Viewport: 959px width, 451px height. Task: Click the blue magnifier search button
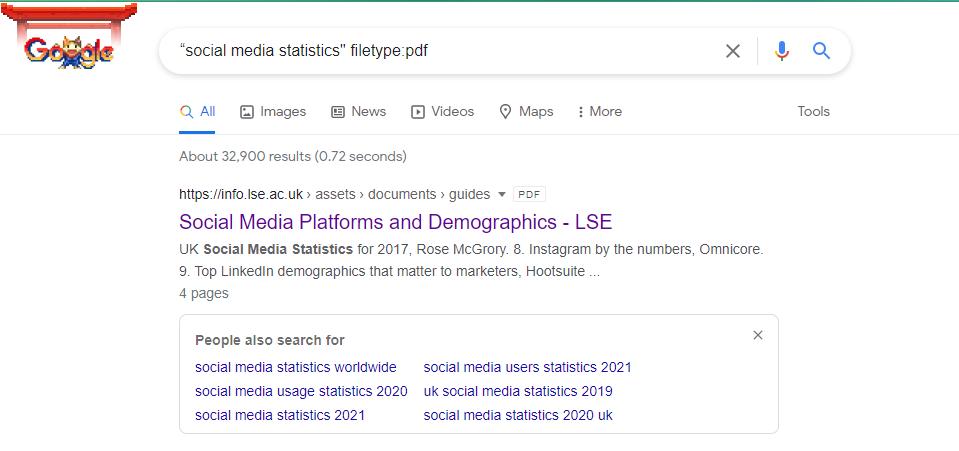click(822, 51)
